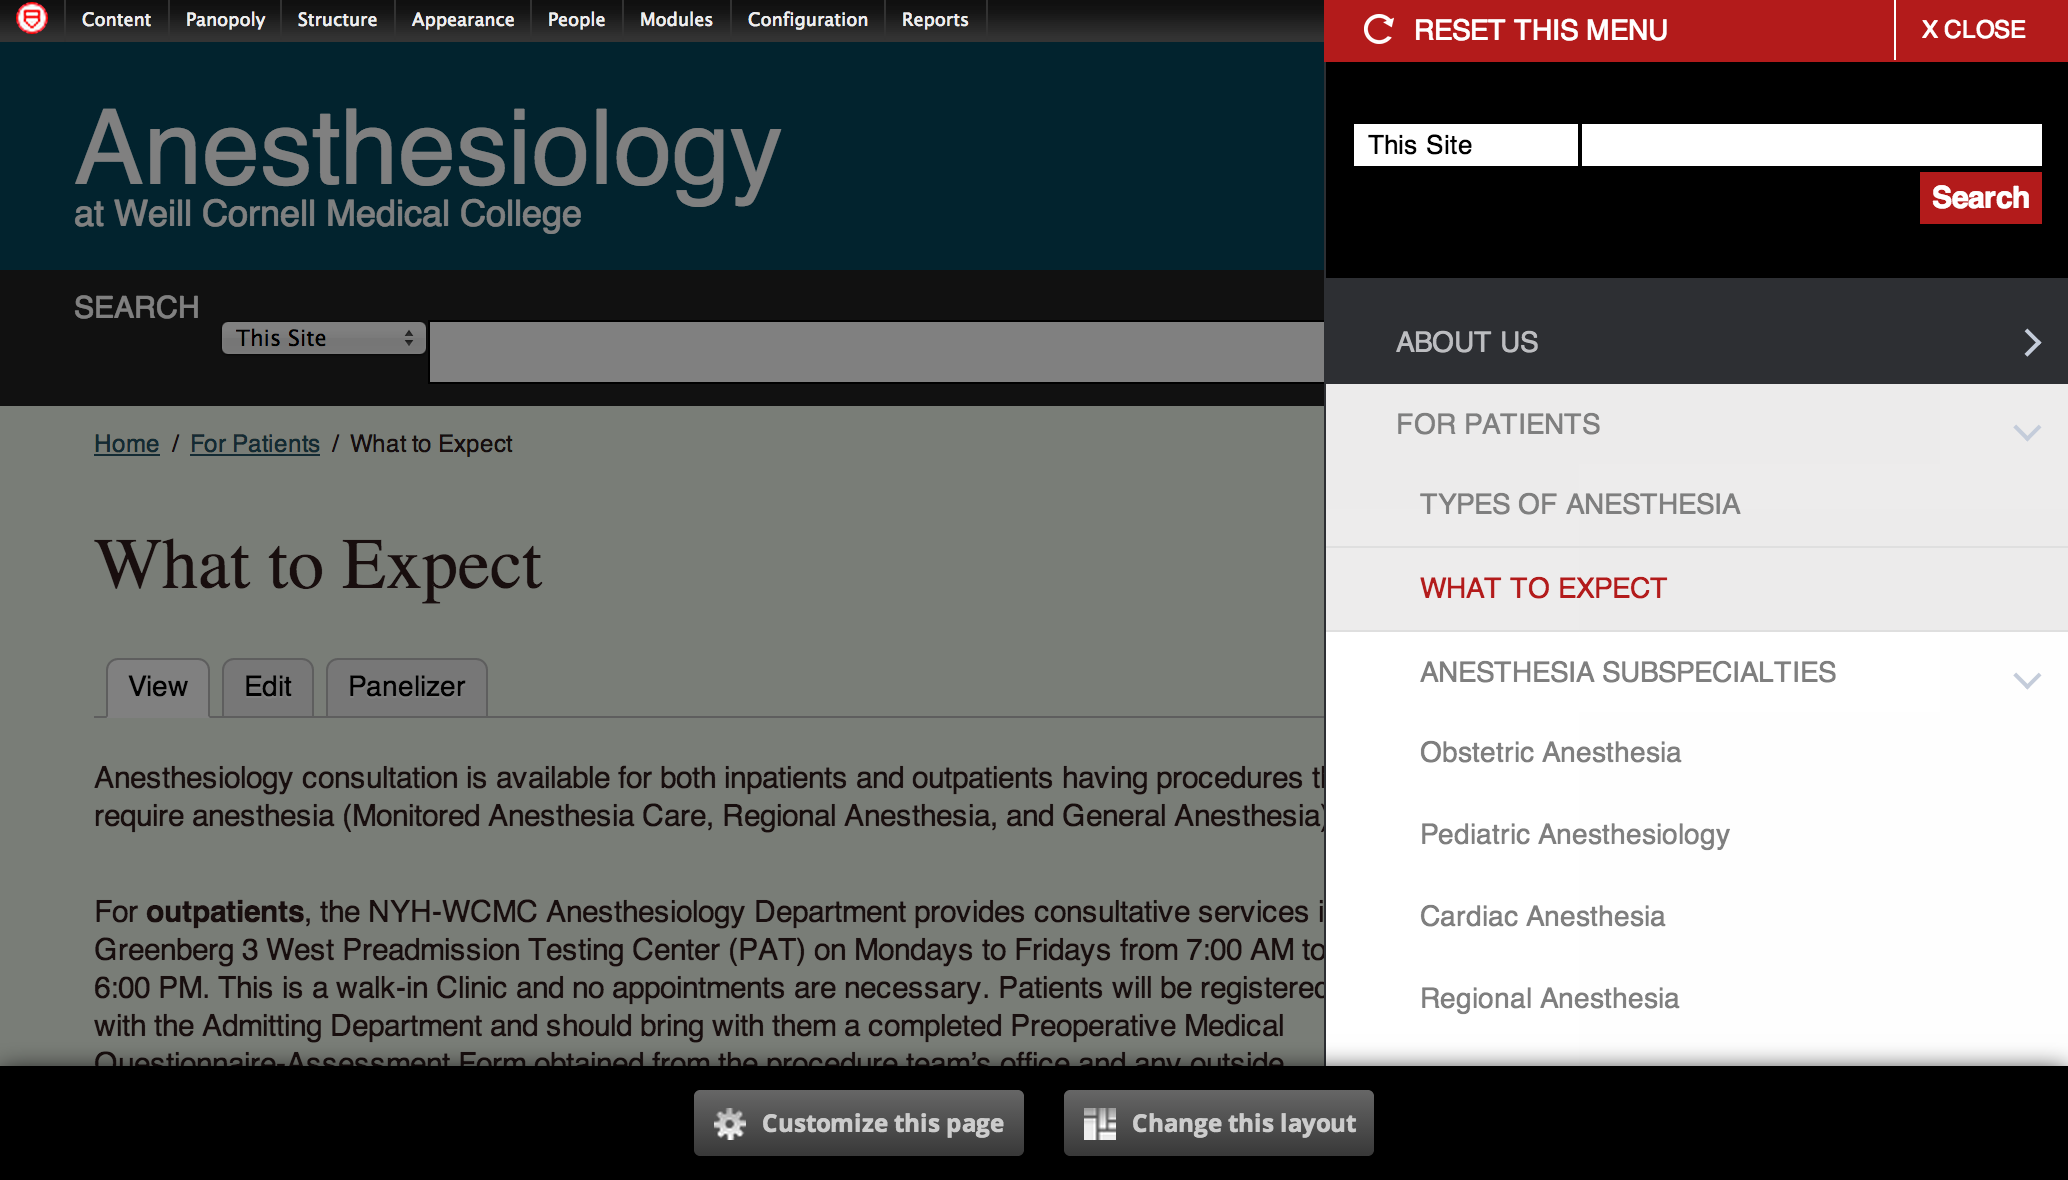Click the Home breadcrumb link
The image size is (2068, 1180).
click(126, 443)
